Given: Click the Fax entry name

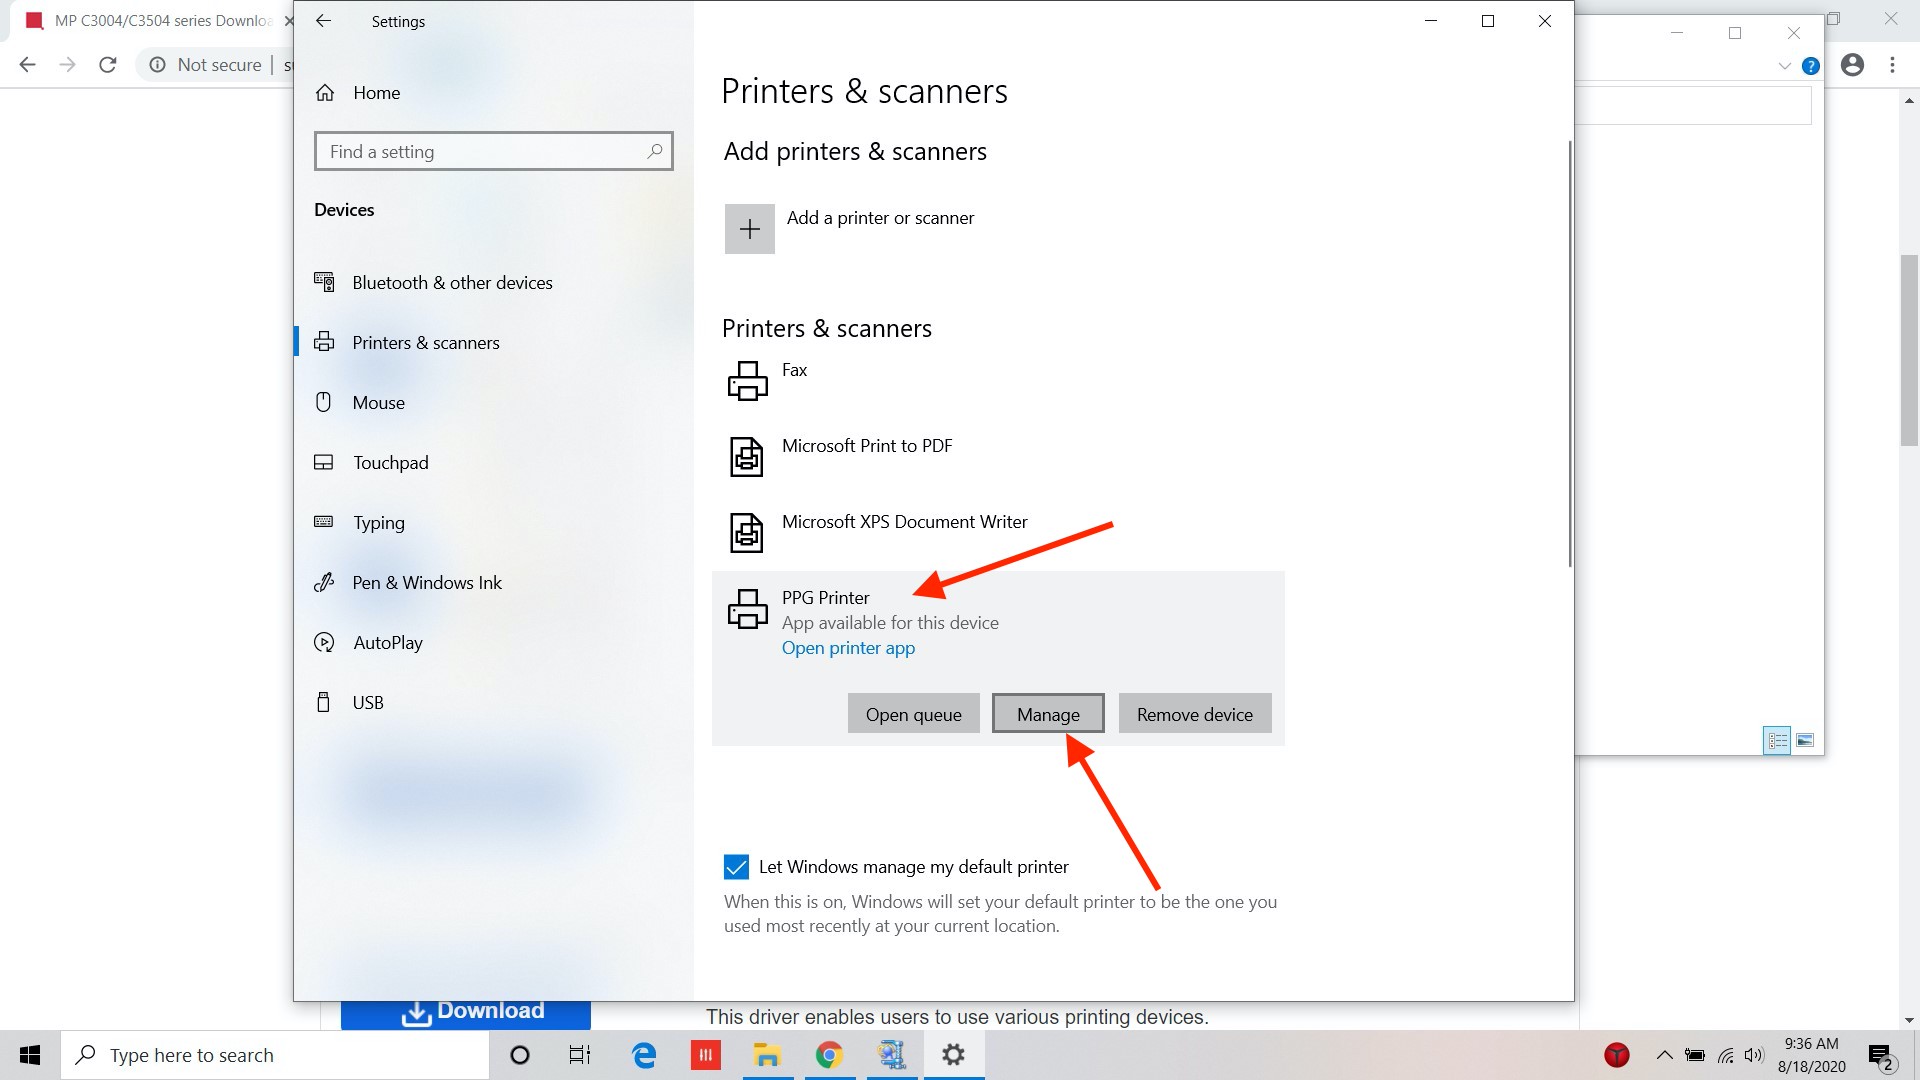Looking at the screenshot, I should click(x=794, y=370).
